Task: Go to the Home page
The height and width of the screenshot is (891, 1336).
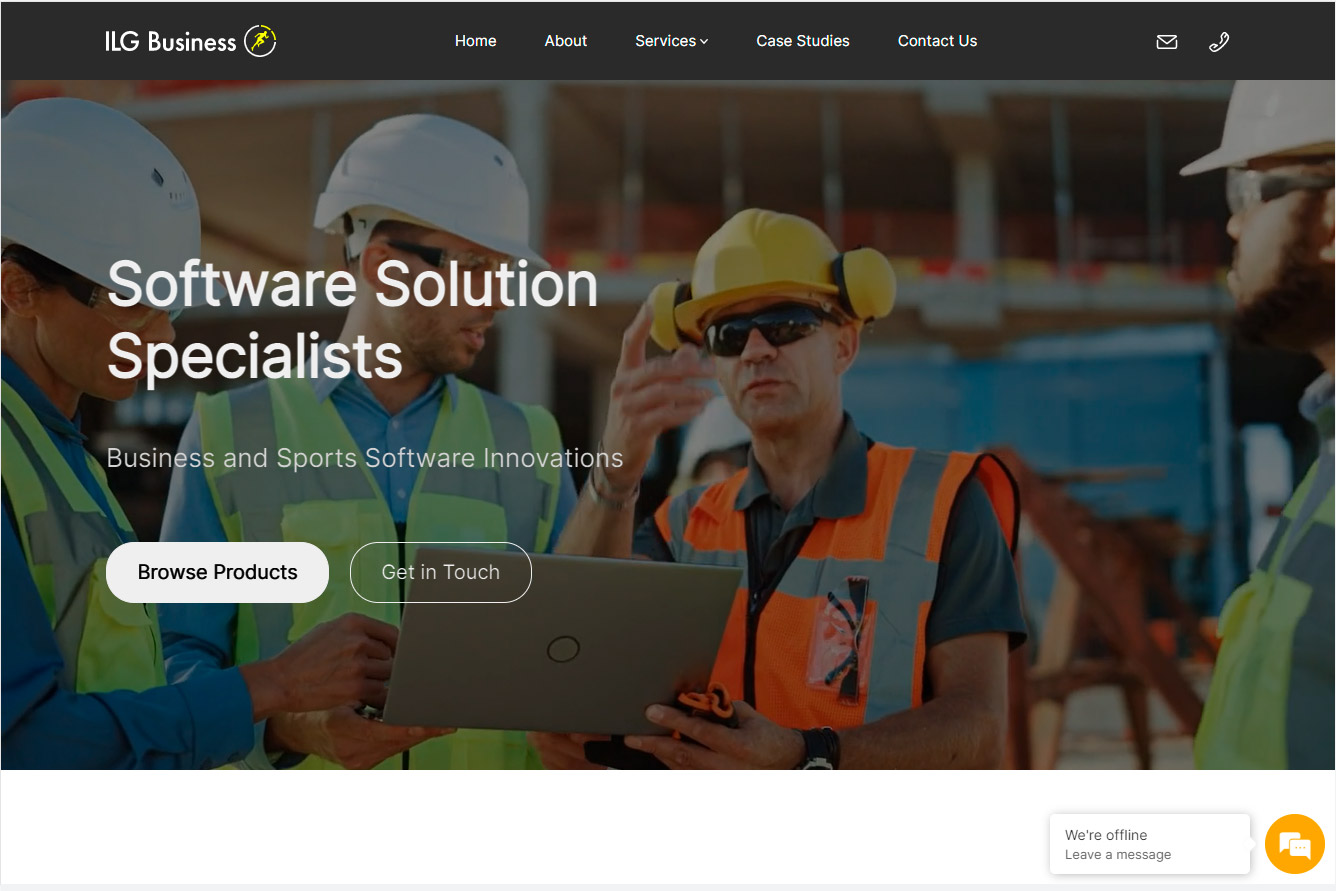Action: pos(476,41)
